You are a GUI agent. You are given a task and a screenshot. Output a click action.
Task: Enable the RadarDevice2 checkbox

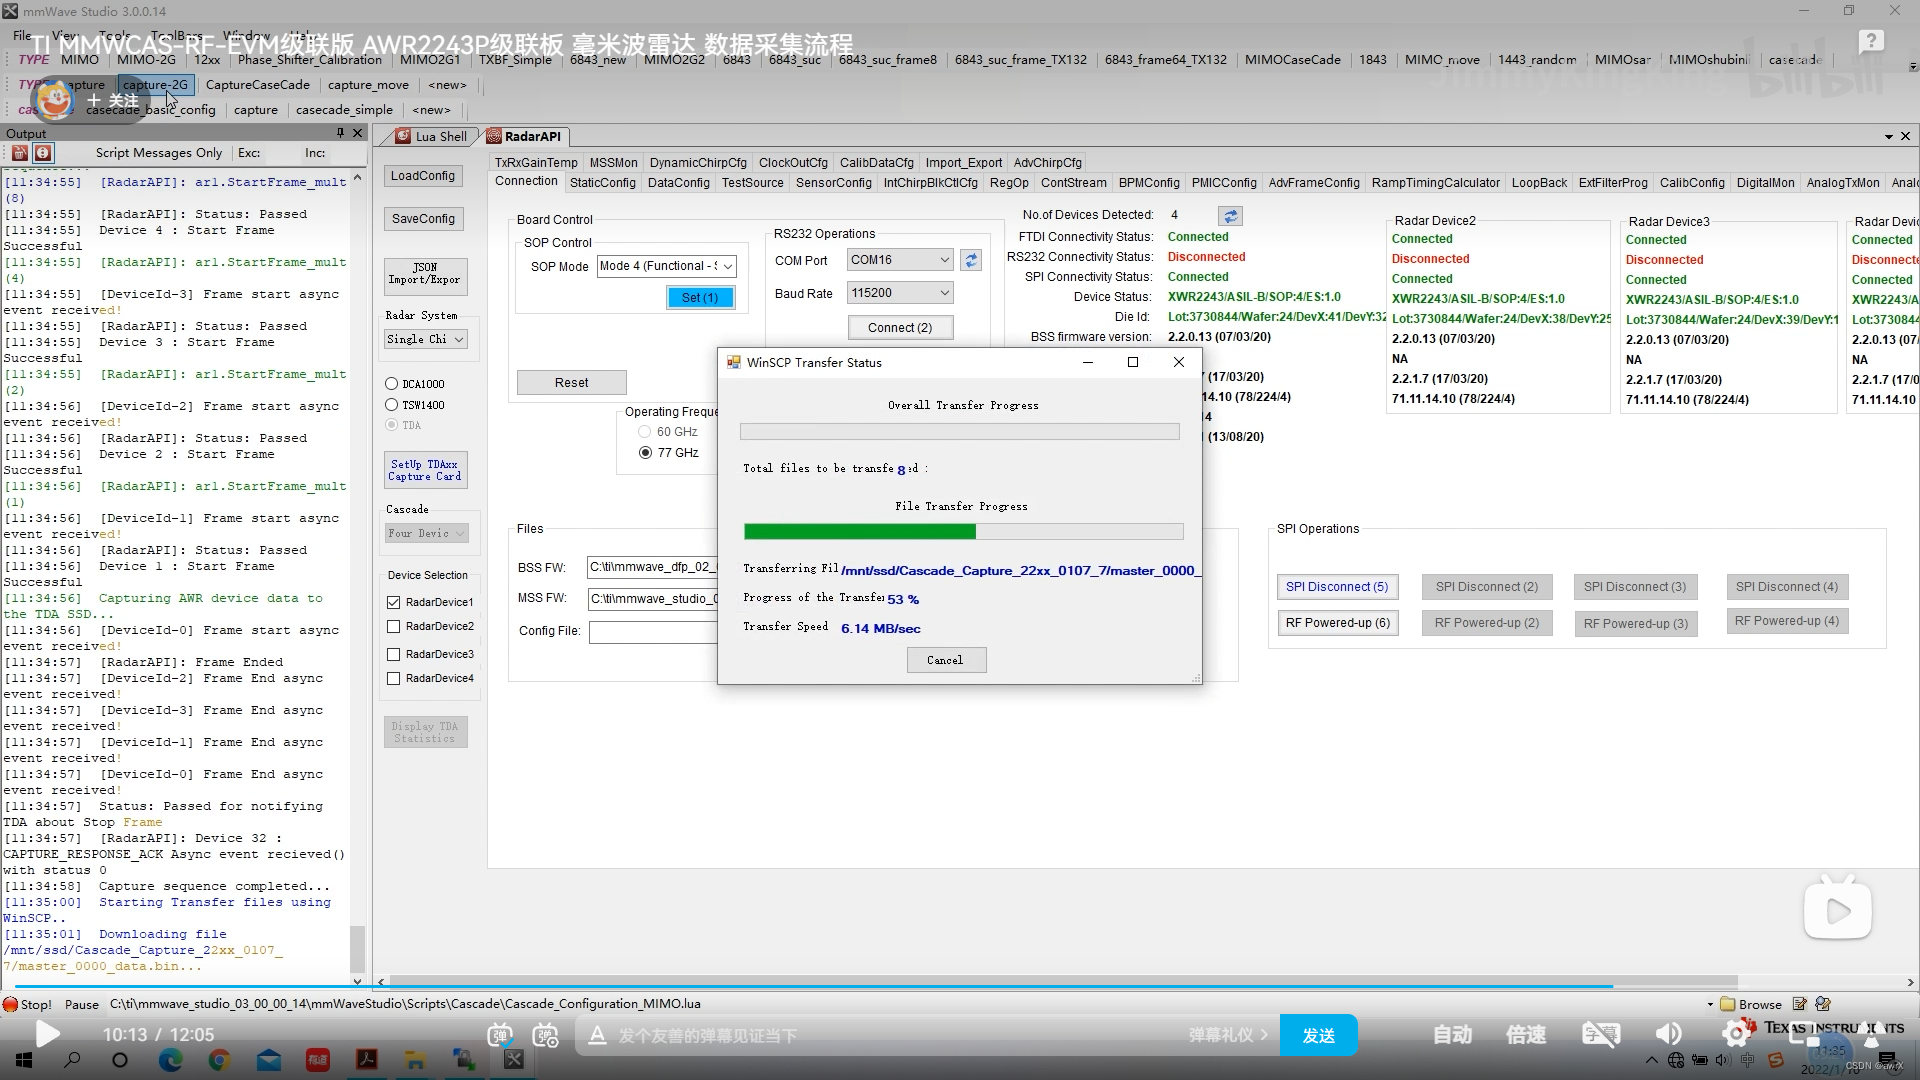click(x=394, y=627)
